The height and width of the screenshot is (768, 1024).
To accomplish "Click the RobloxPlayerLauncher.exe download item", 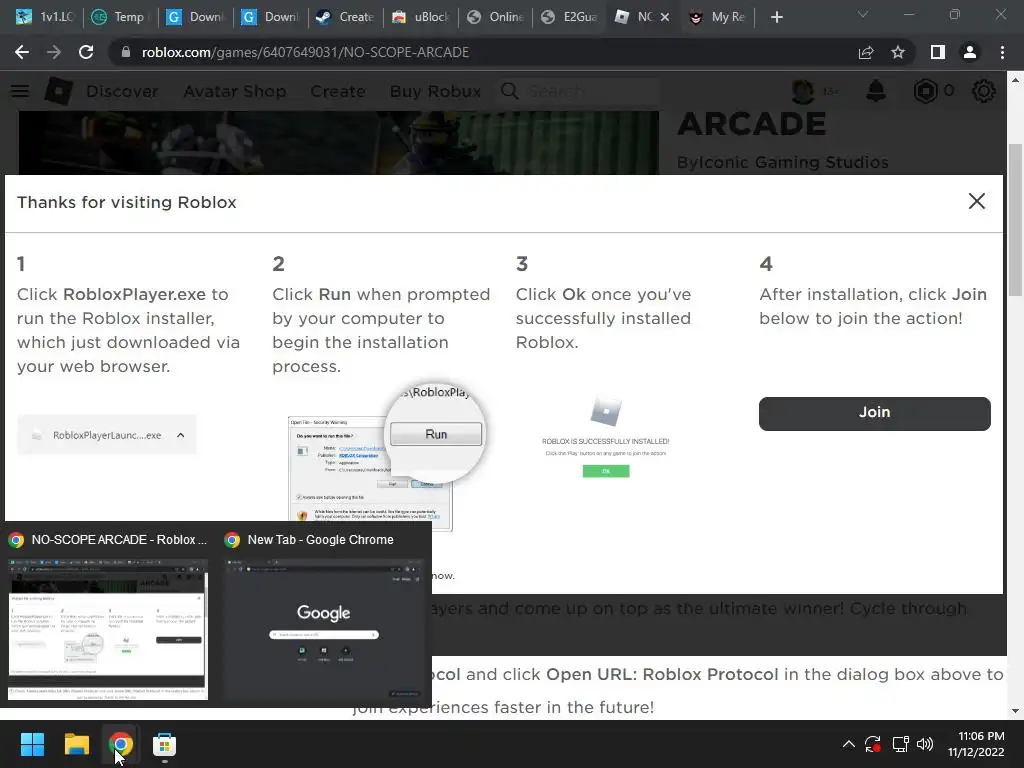I will (x=107, y=435).
